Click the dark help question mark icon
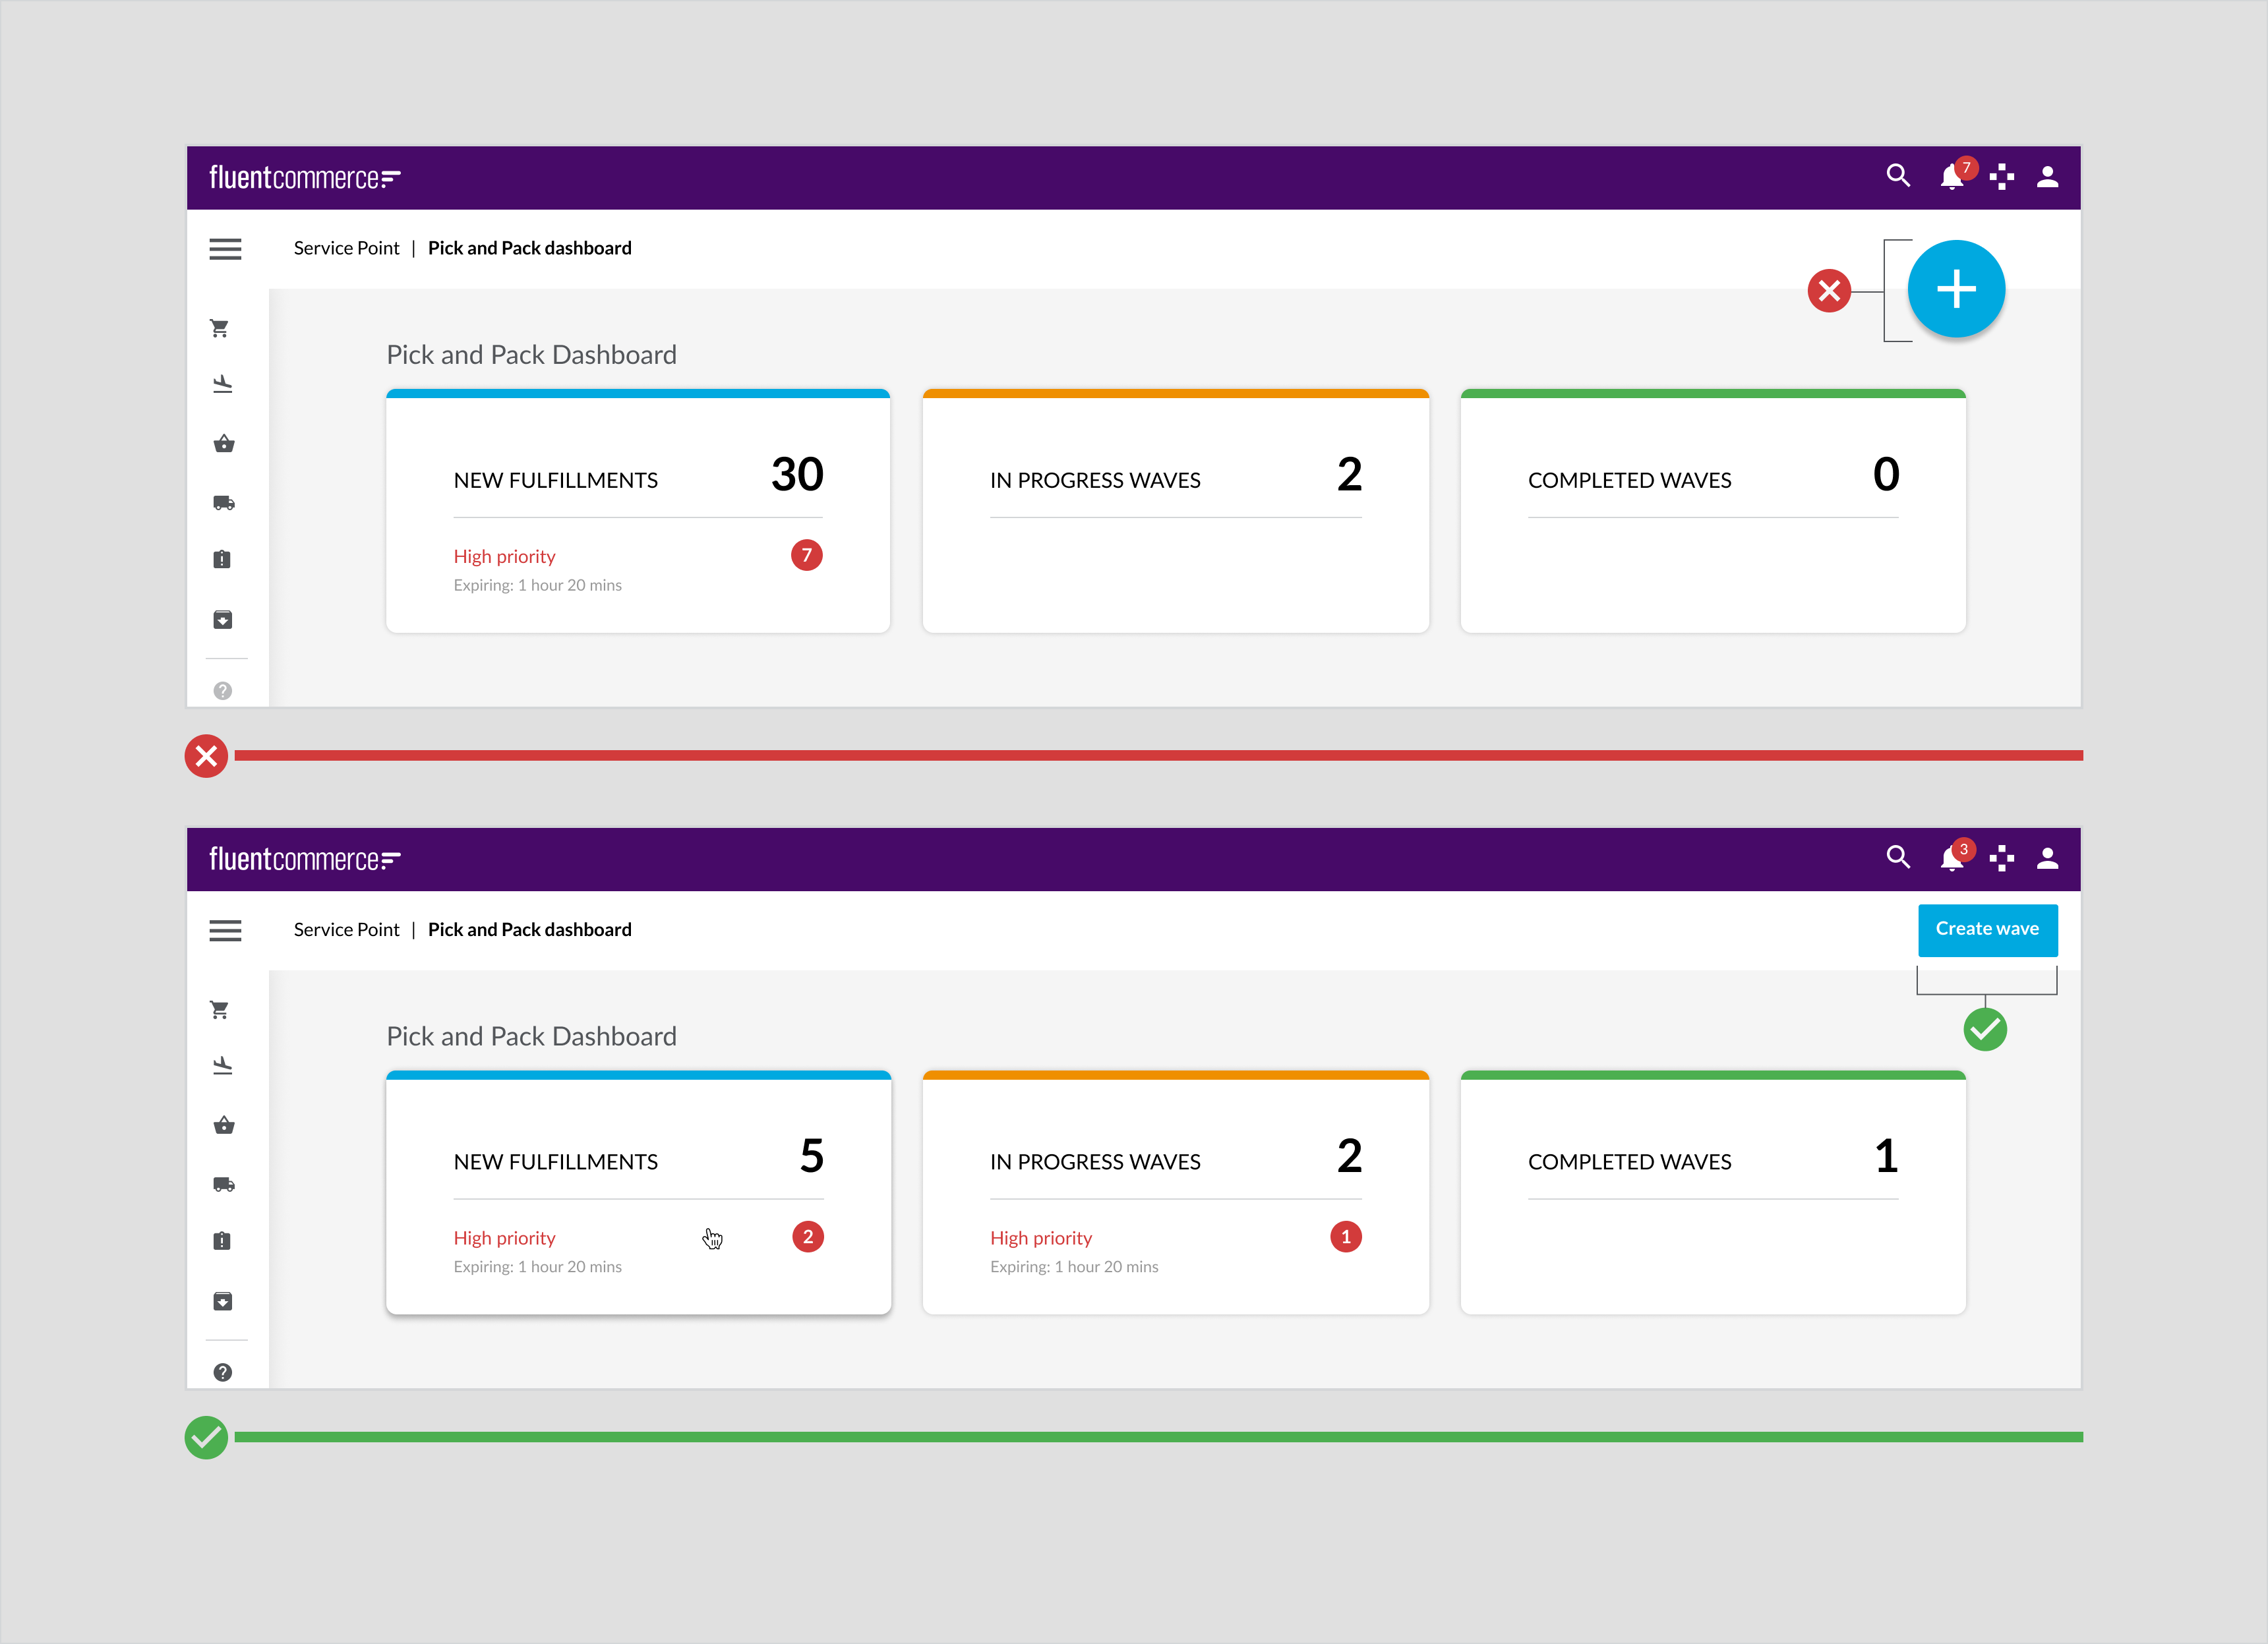Viewport: 2268px width, 1644px height. pos(223,1372)
